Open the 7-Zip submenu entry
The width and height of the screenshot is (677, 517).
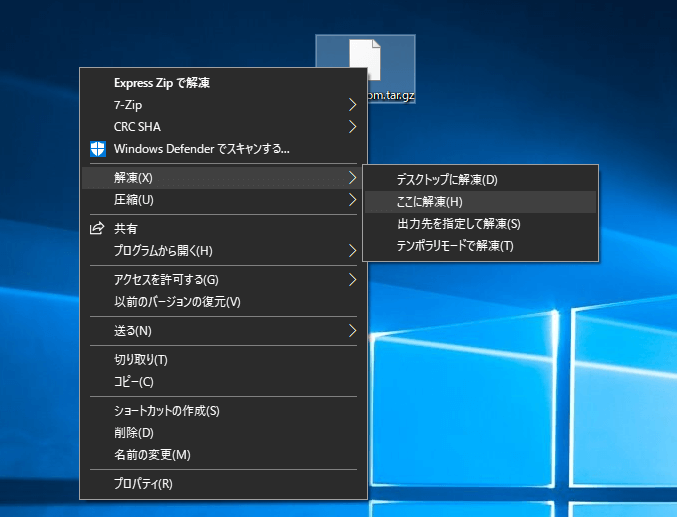point(224,105)
